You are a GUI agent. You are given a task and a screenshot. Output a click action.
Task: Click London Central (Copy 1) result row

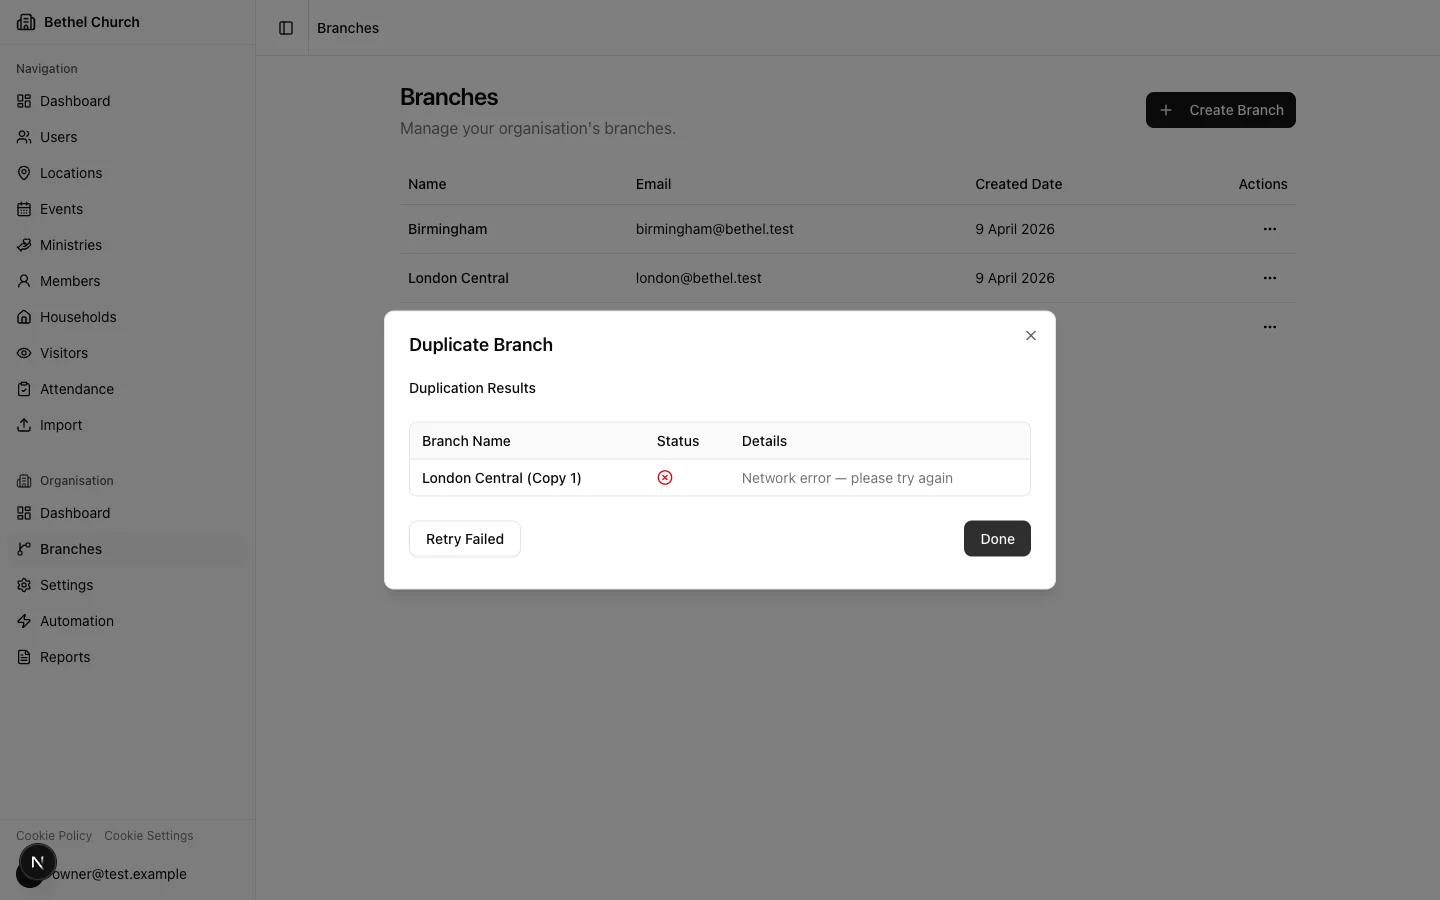(x=720, y=478)
